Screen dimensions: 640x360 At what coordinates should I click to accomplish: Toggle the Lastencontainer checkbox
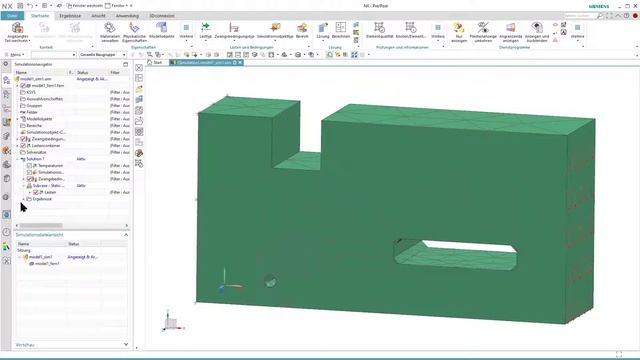(23, 146)
